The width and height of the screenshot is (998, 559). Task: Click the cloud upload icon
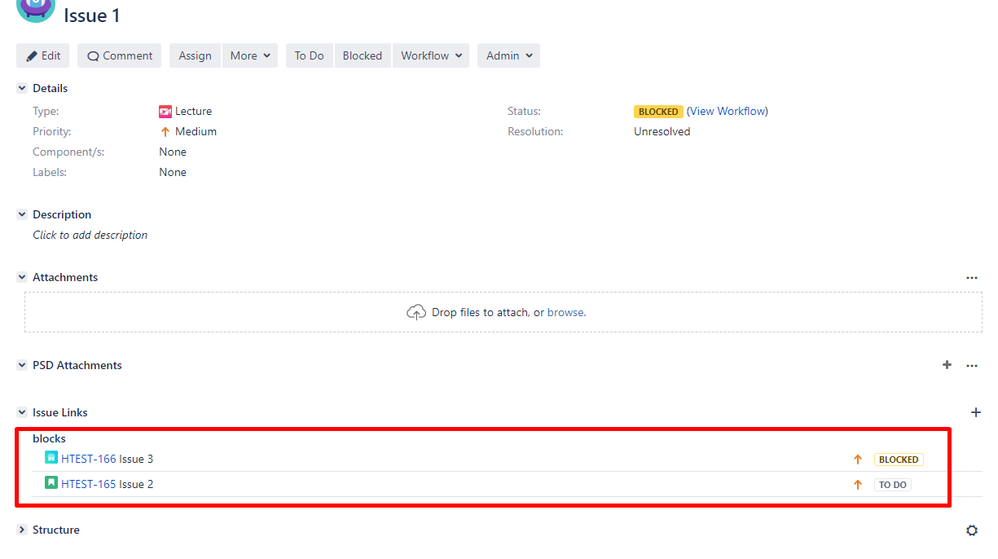point(416,313)
